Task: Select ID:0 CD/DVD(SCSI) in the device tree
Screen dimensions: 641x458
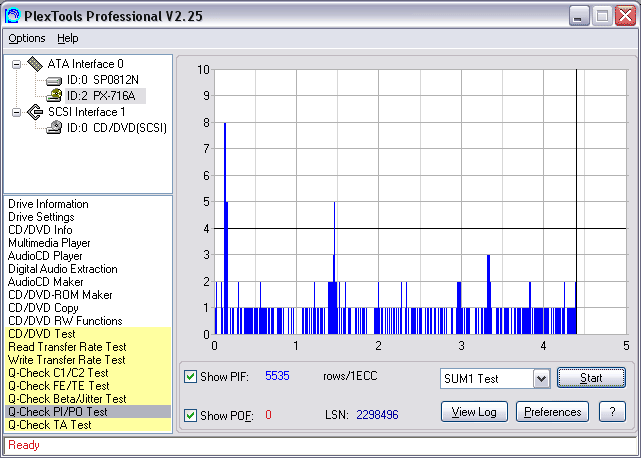Action: (117, 128)
